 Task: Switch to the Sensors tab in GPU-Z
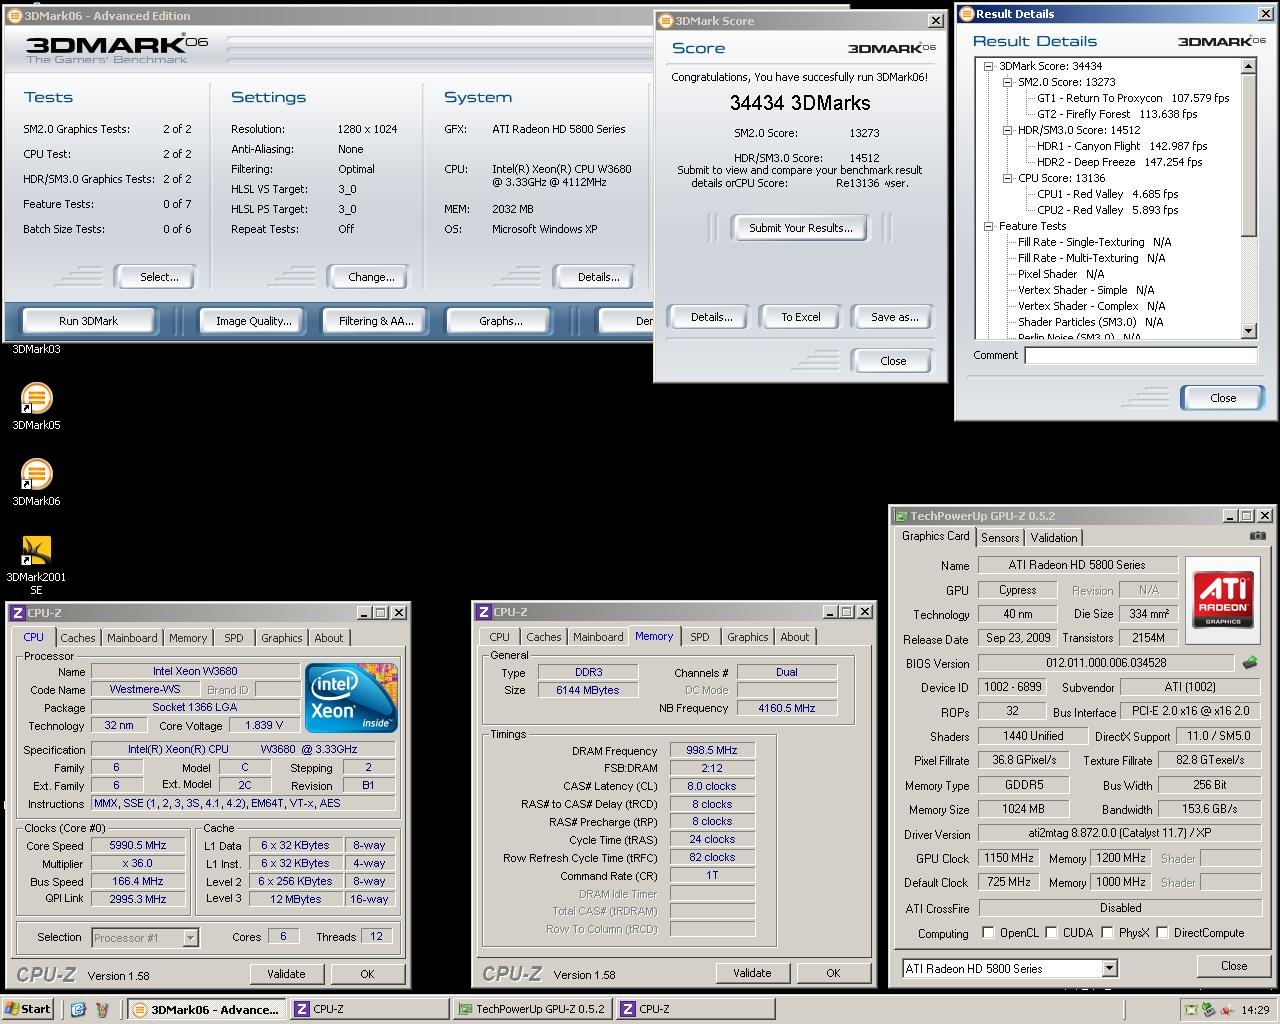pyautogui.click(x=1000, y=538)
